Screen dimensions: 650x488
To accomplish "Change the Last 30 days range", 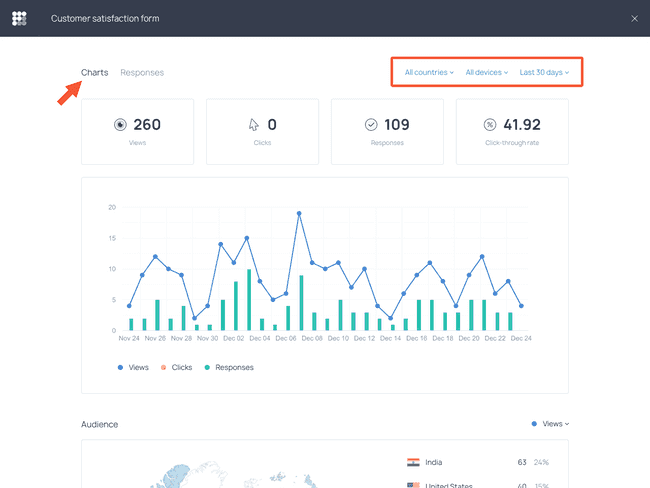I will pos(544,72).
